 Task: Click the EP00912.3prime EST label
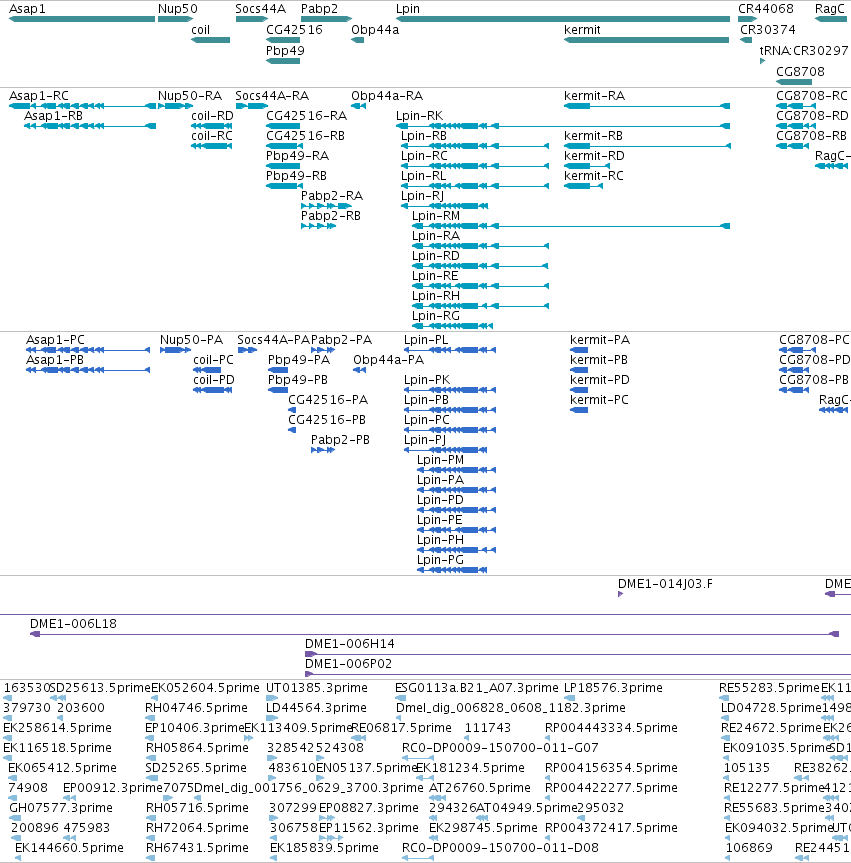coord(113,788)
